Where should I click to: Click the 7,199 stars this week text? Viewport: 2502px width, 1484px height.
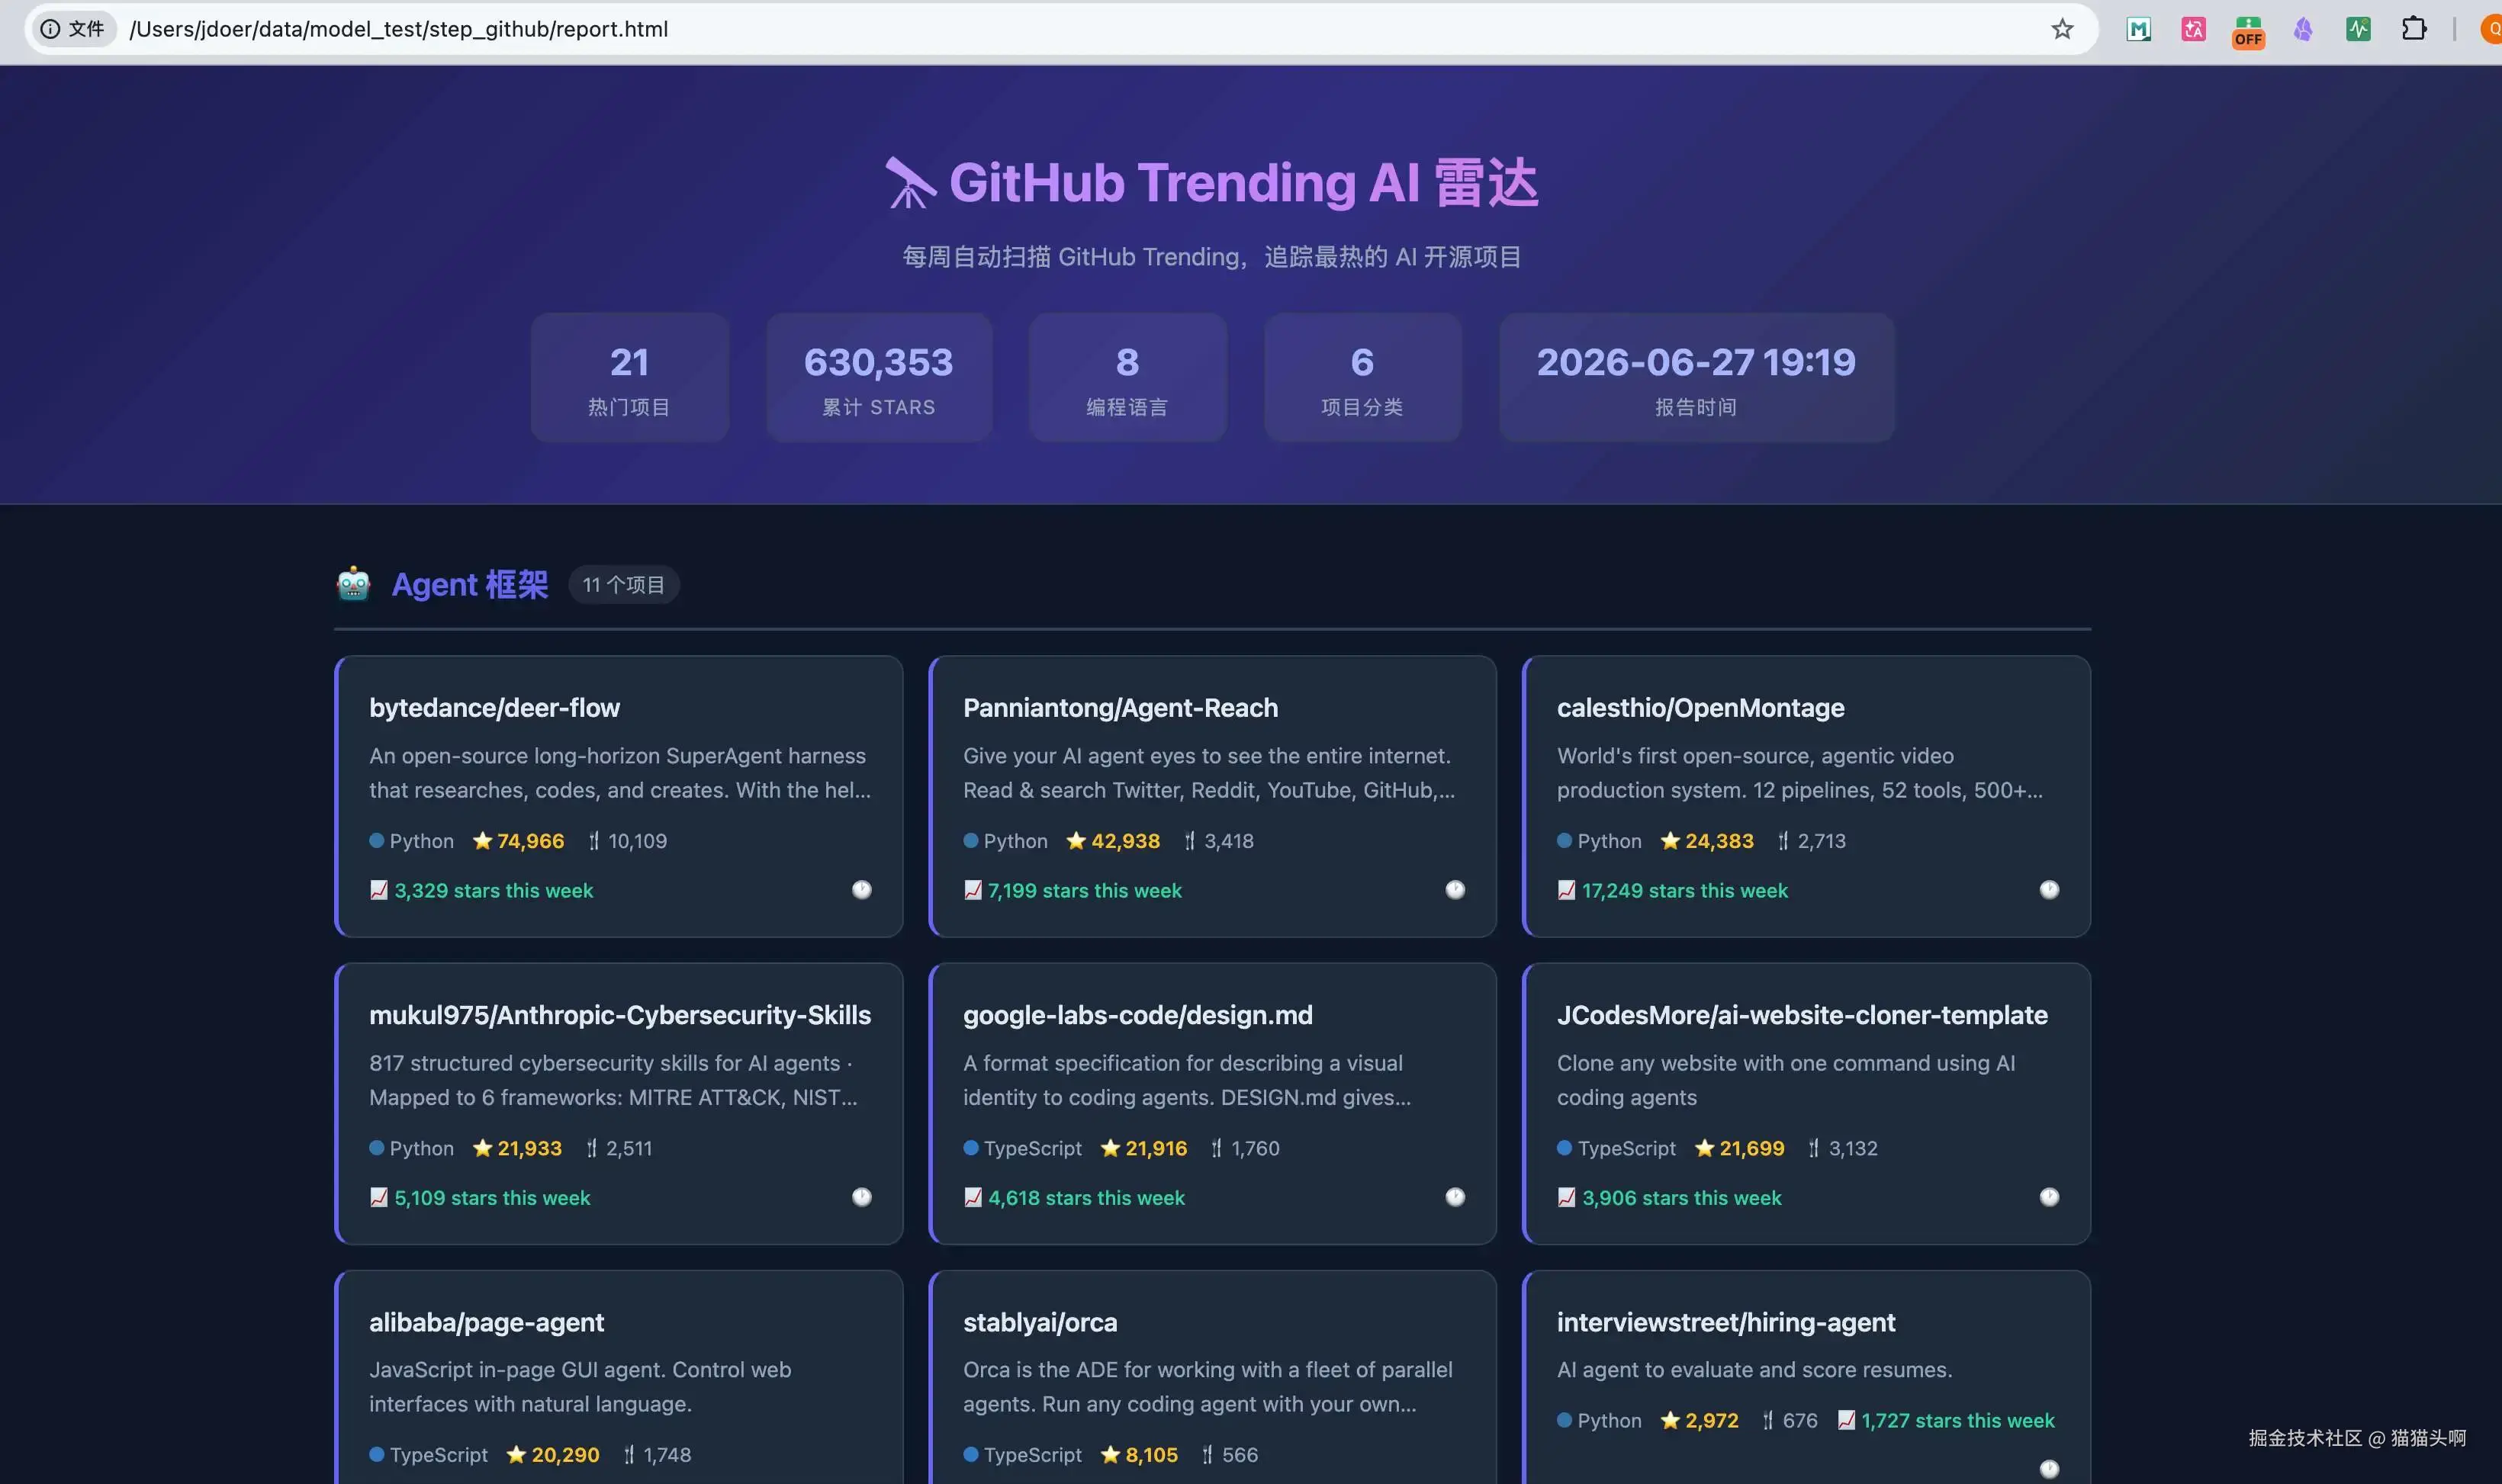1084,890
